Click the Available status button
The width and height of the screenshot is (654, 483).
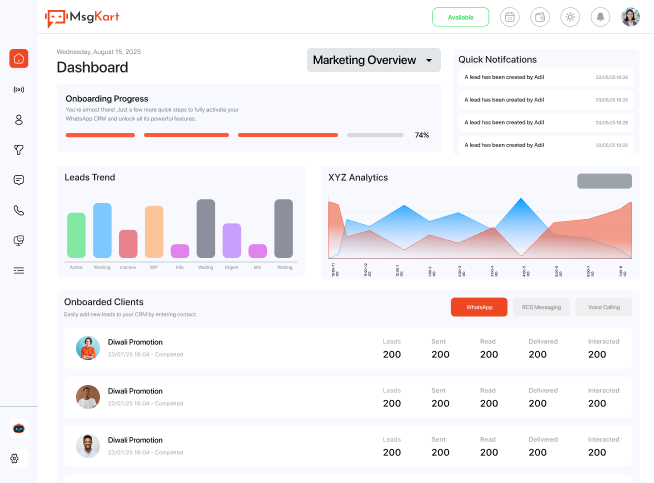tap(460, 17)
